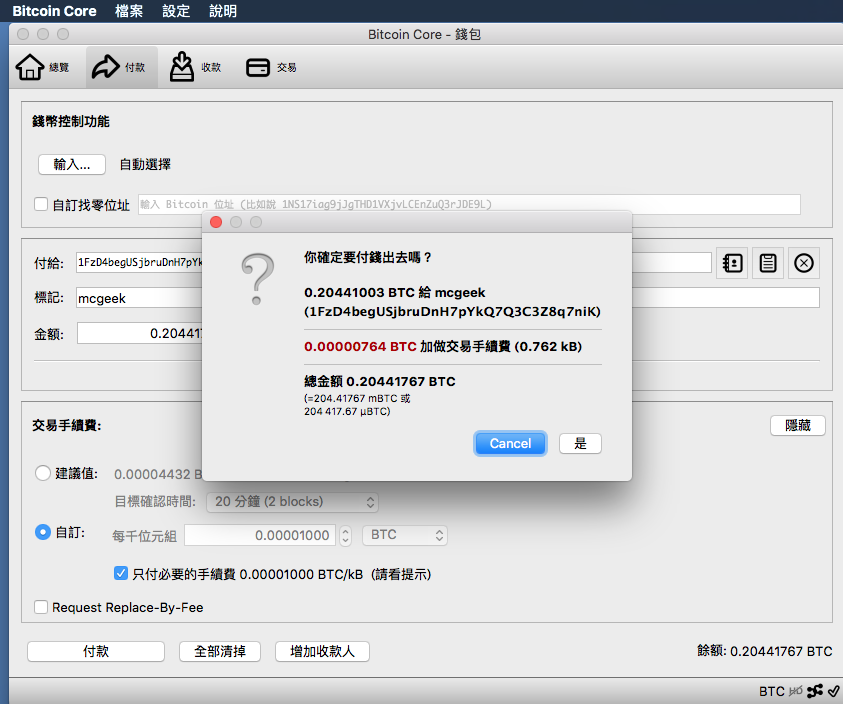The image size is (843, 704).
Task: Click the question mark icon in the dialog
Action: pyautogui.click(x=258, y=280)
